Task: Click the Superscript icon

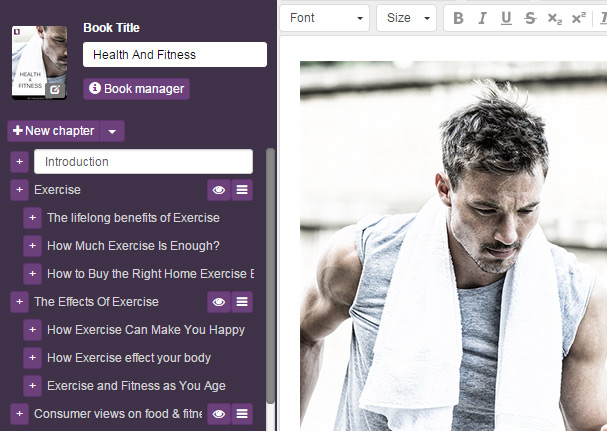Action: 578,18
